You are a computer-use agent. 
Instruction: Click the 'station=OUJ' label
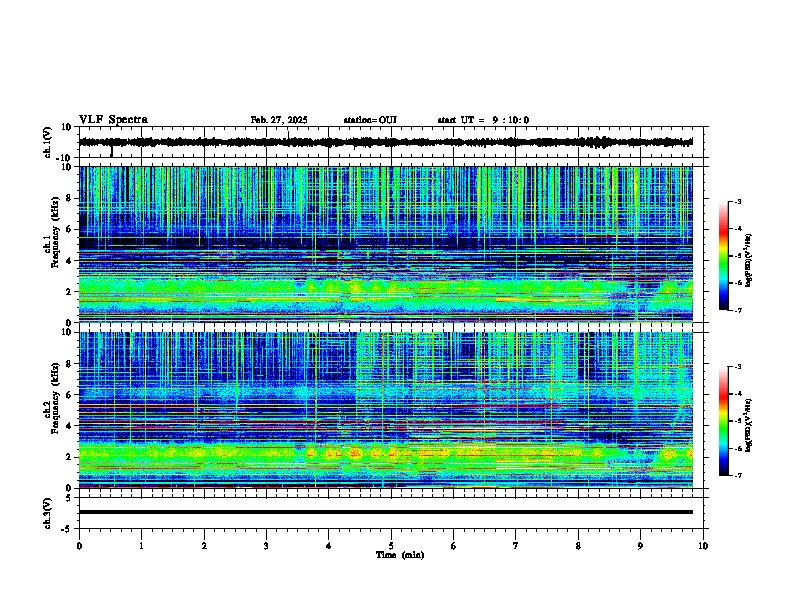point(370,120)
